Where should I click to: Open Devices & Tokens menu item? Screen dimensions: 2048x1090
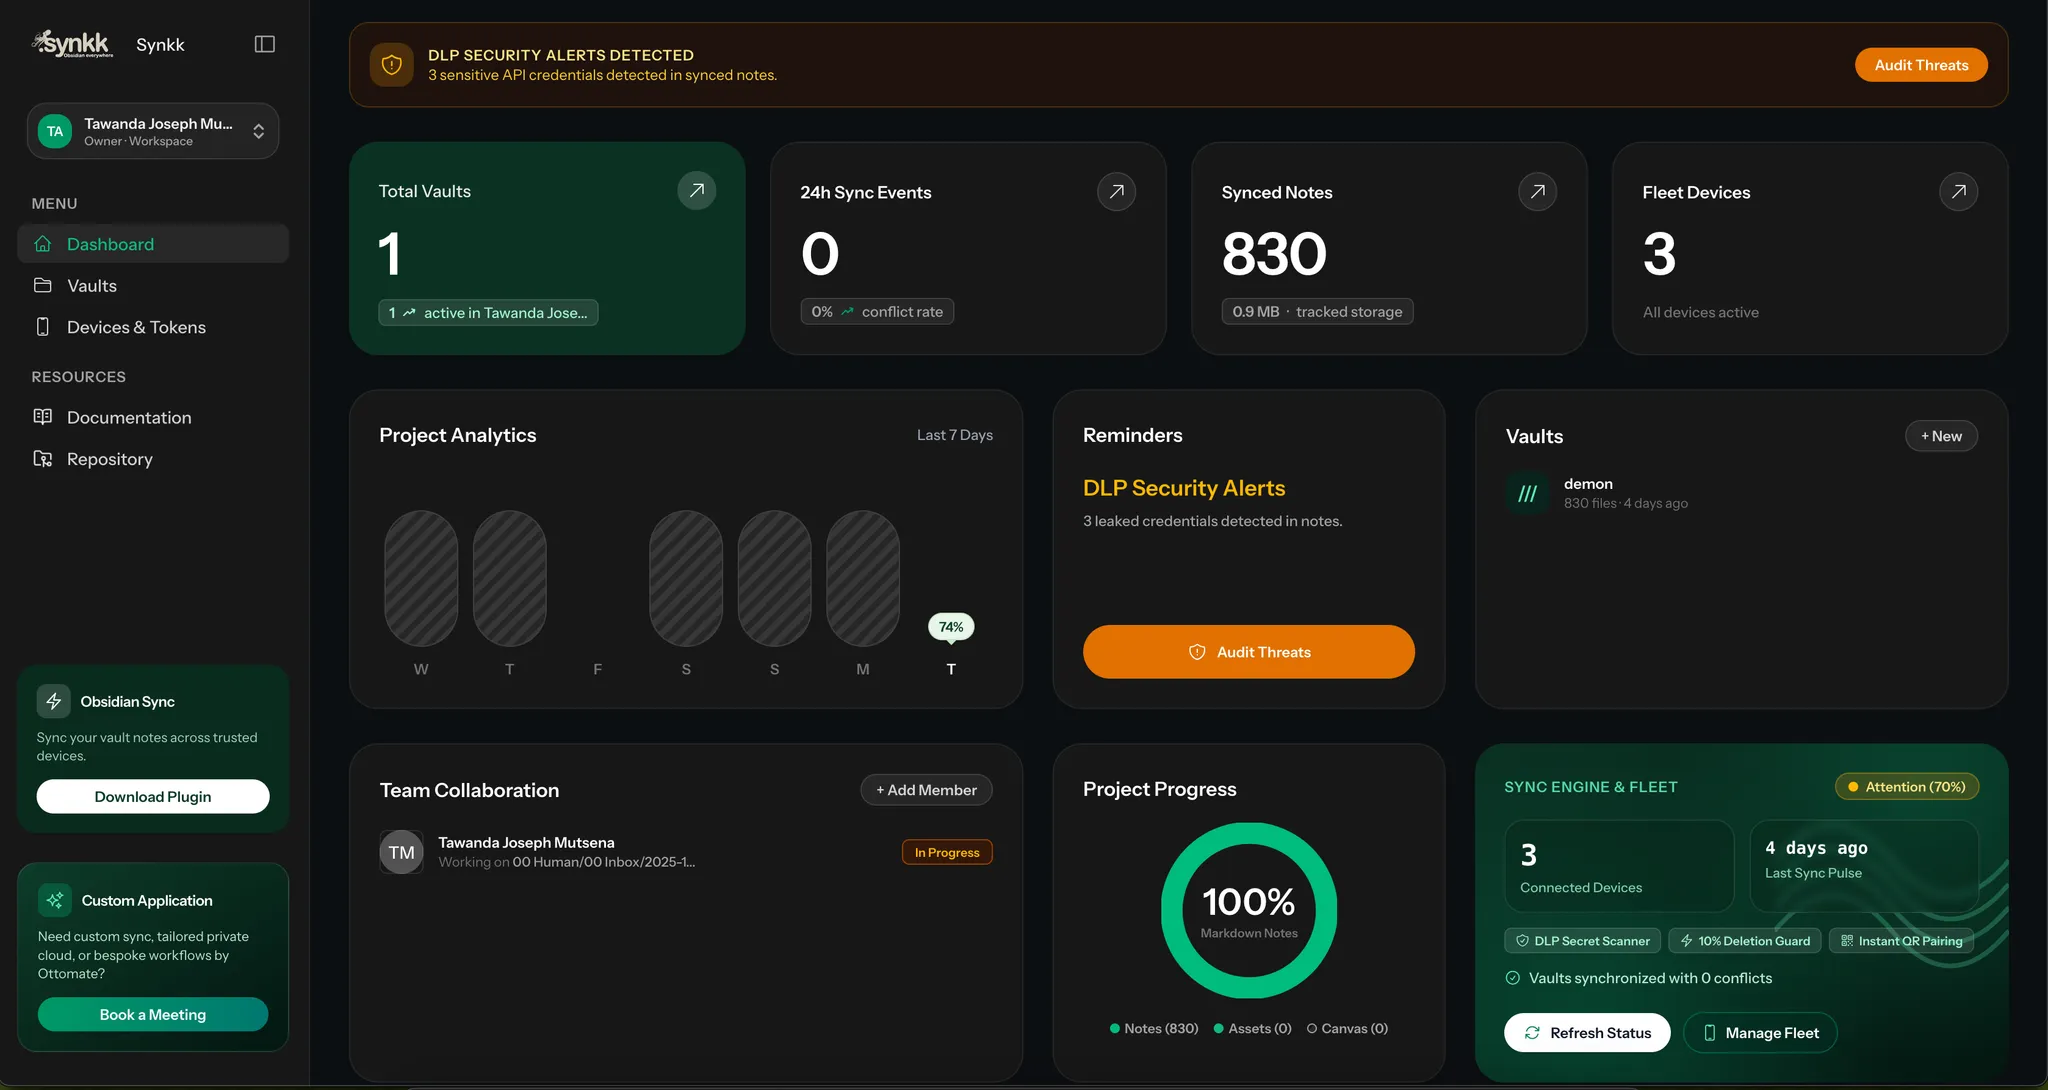[x=153, y=327]
